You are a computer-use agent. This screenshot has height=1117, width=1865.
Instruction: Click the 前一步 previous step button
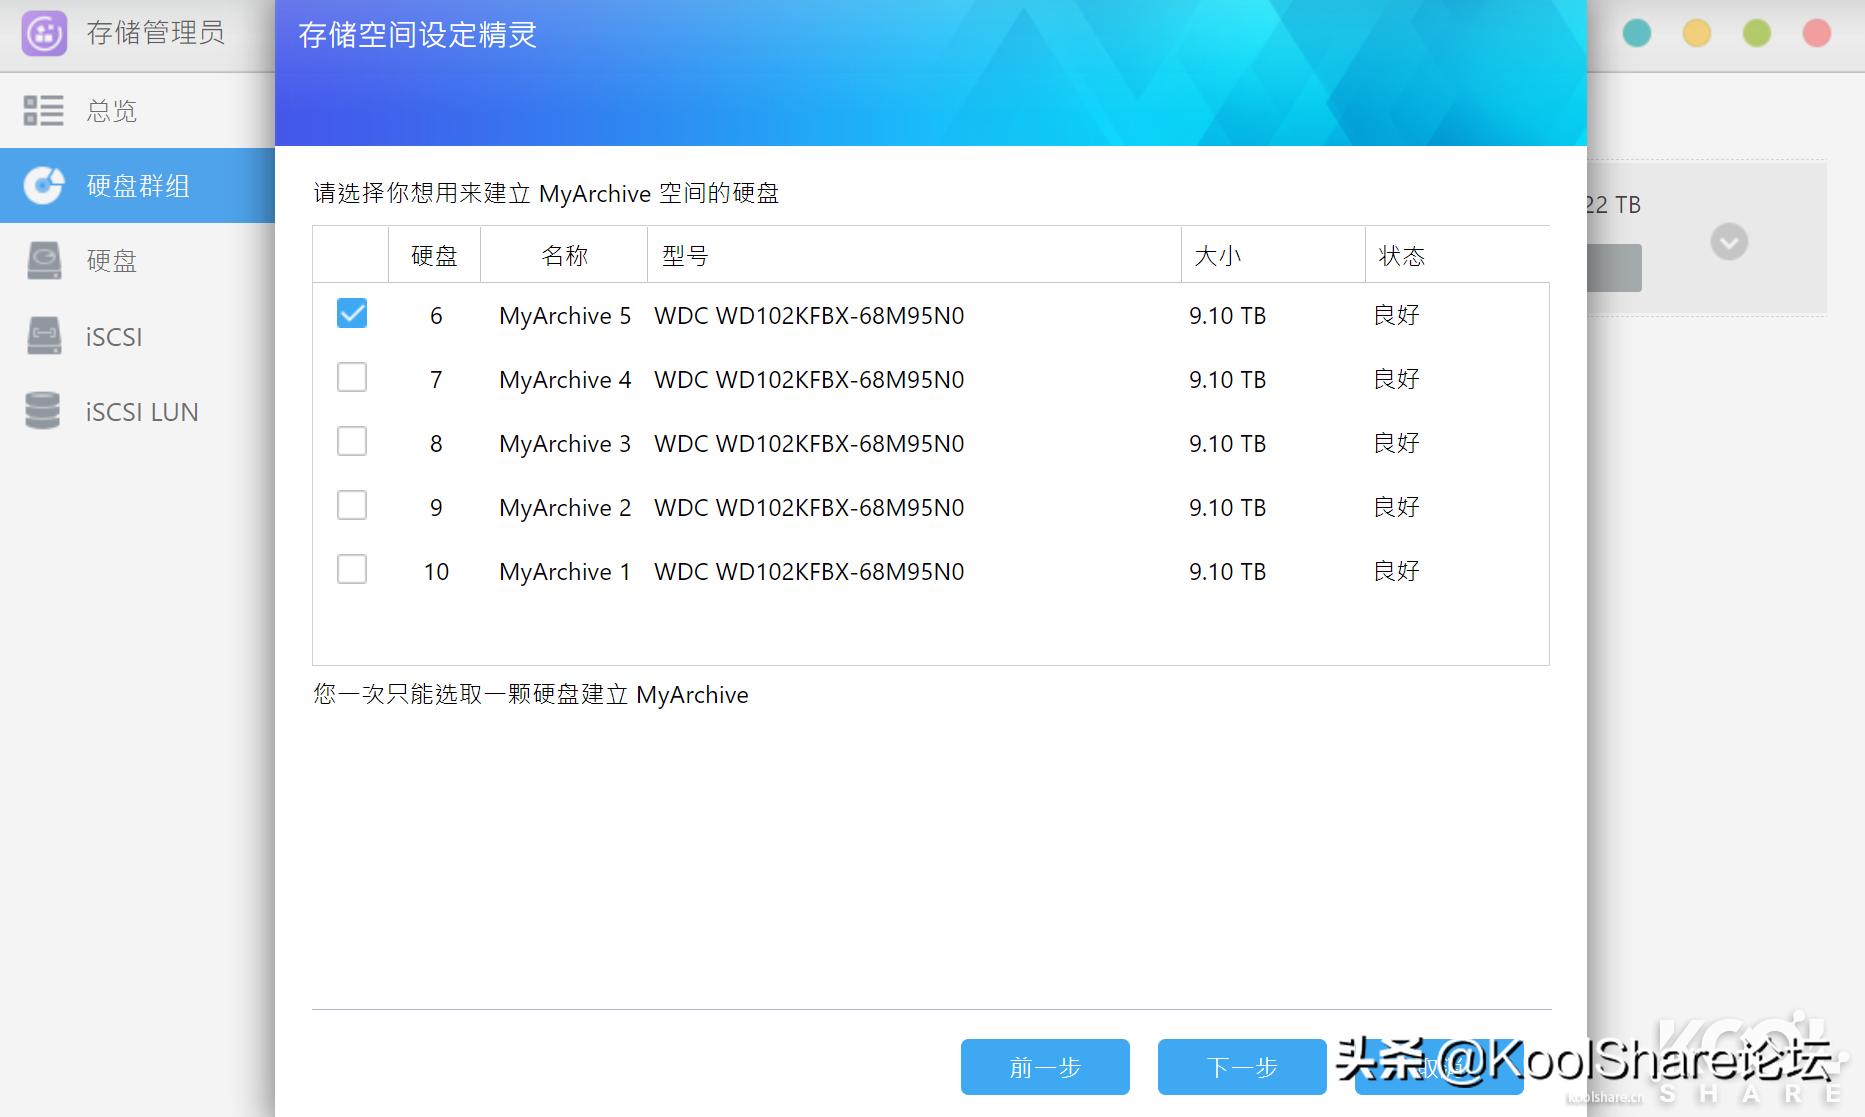point(1044,1067)
